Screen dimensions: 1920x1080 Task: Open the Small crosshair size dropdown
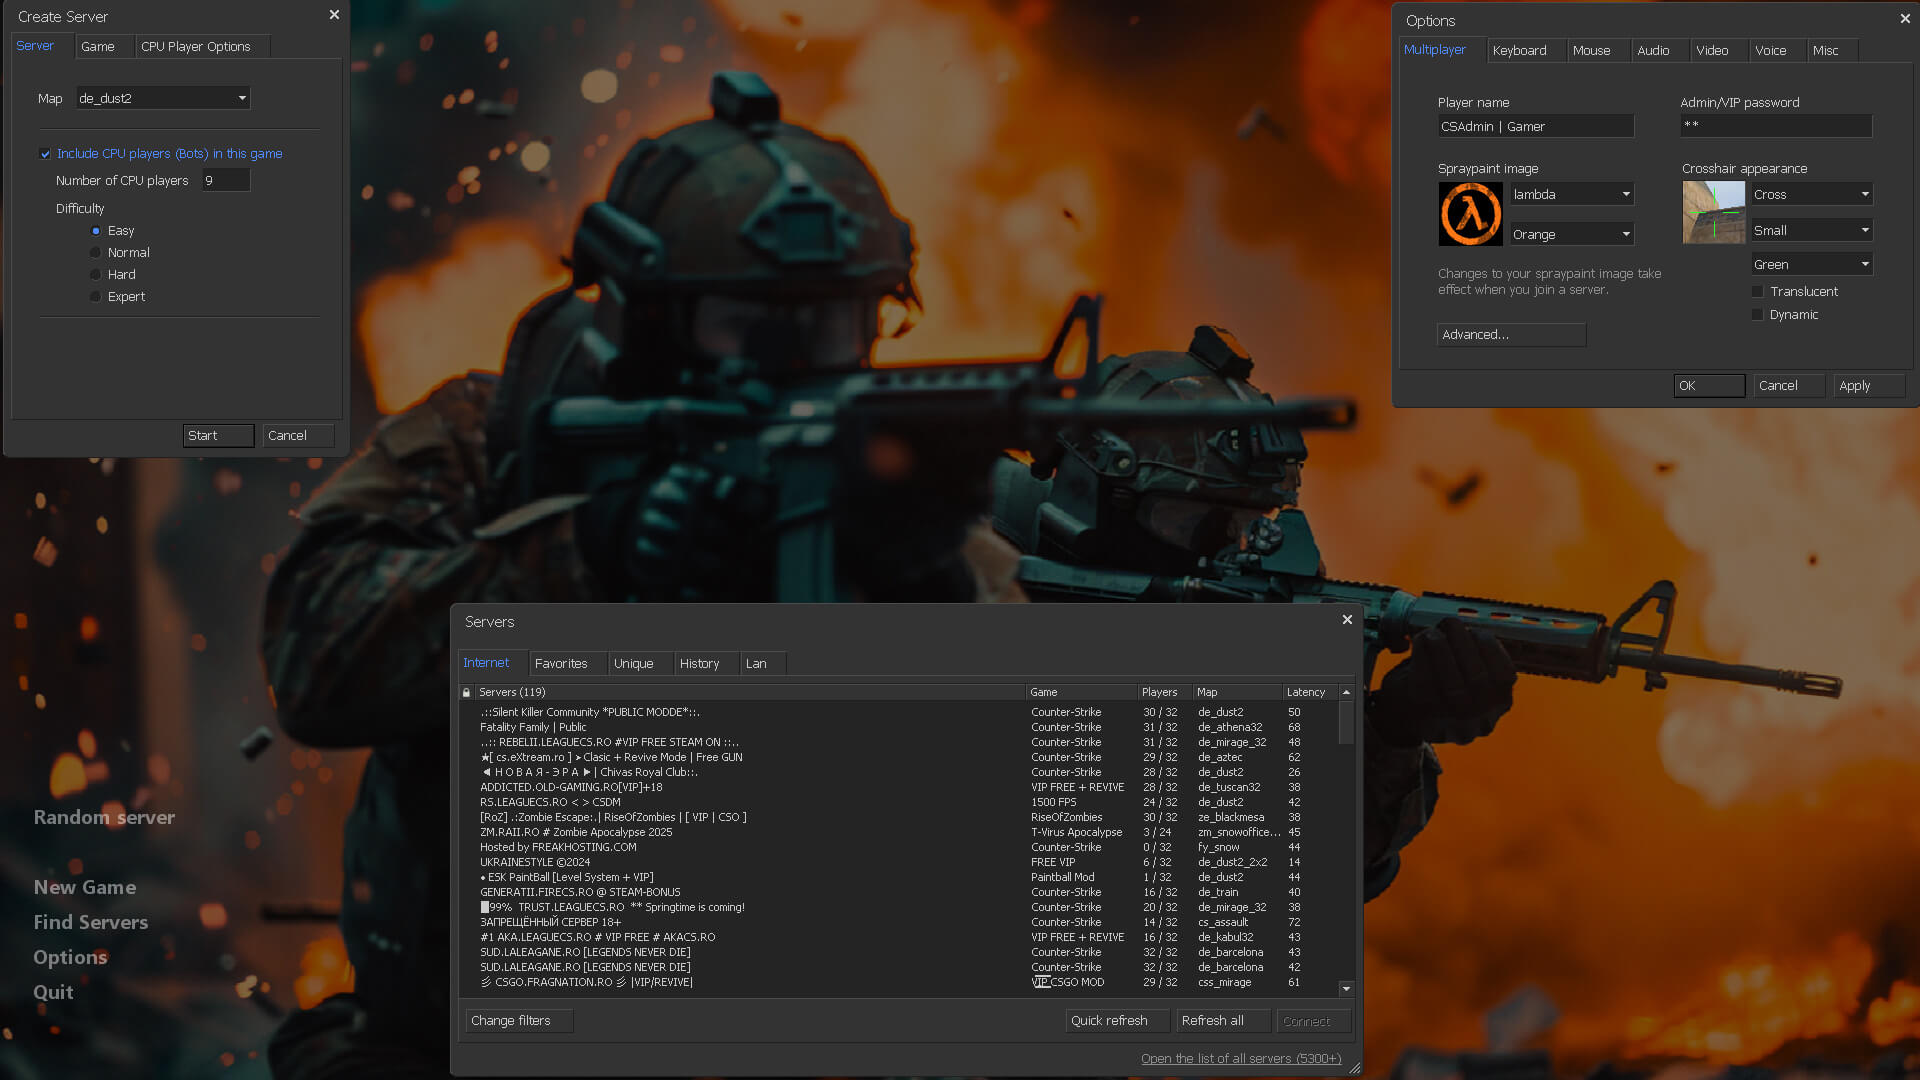coord(1811,230)
